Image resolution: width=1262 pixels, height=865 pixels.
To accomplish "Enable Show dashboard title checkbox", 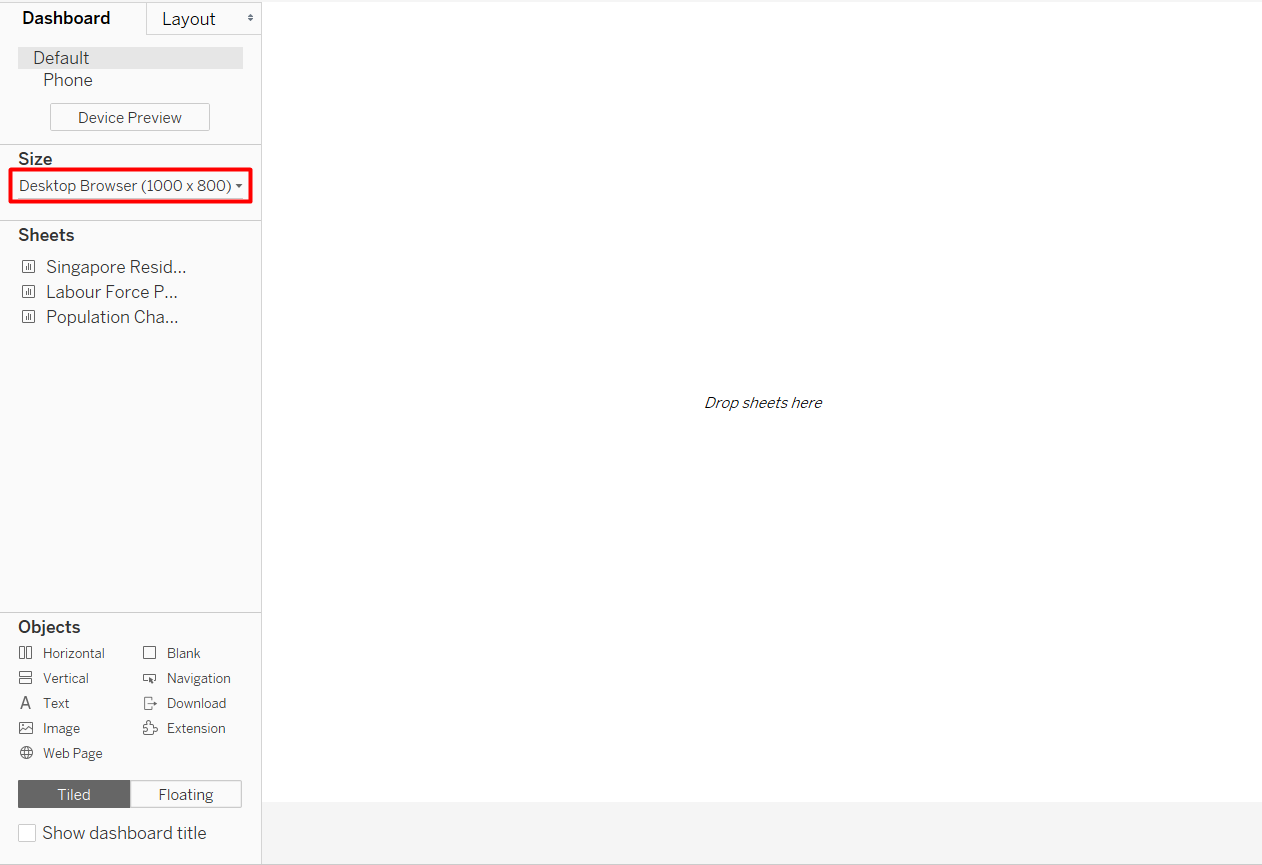I will pyautogui.click(x=27, y=833).
